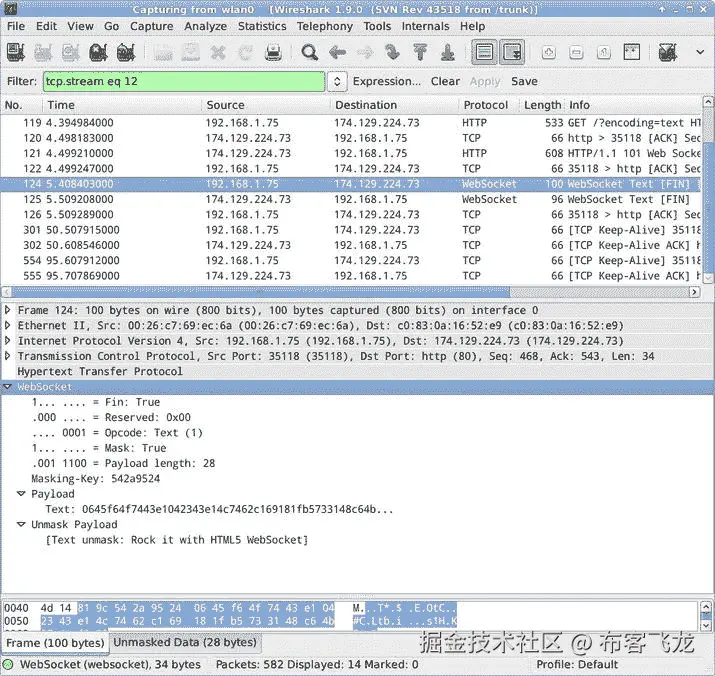Viewport: 715px width, 676px height.
Task: Collapse the WebSocket tree node
Action: pyautogui.click(x=7, y=387)
